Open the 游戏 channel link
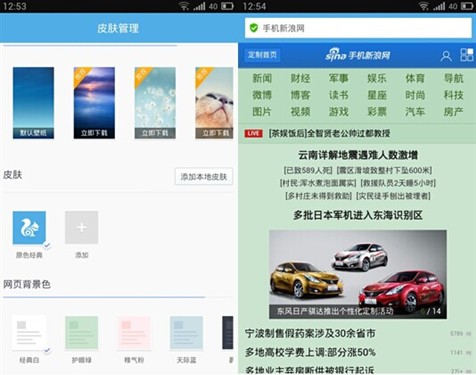This screenshot has width=476, height=375. (x=339, y=112)
